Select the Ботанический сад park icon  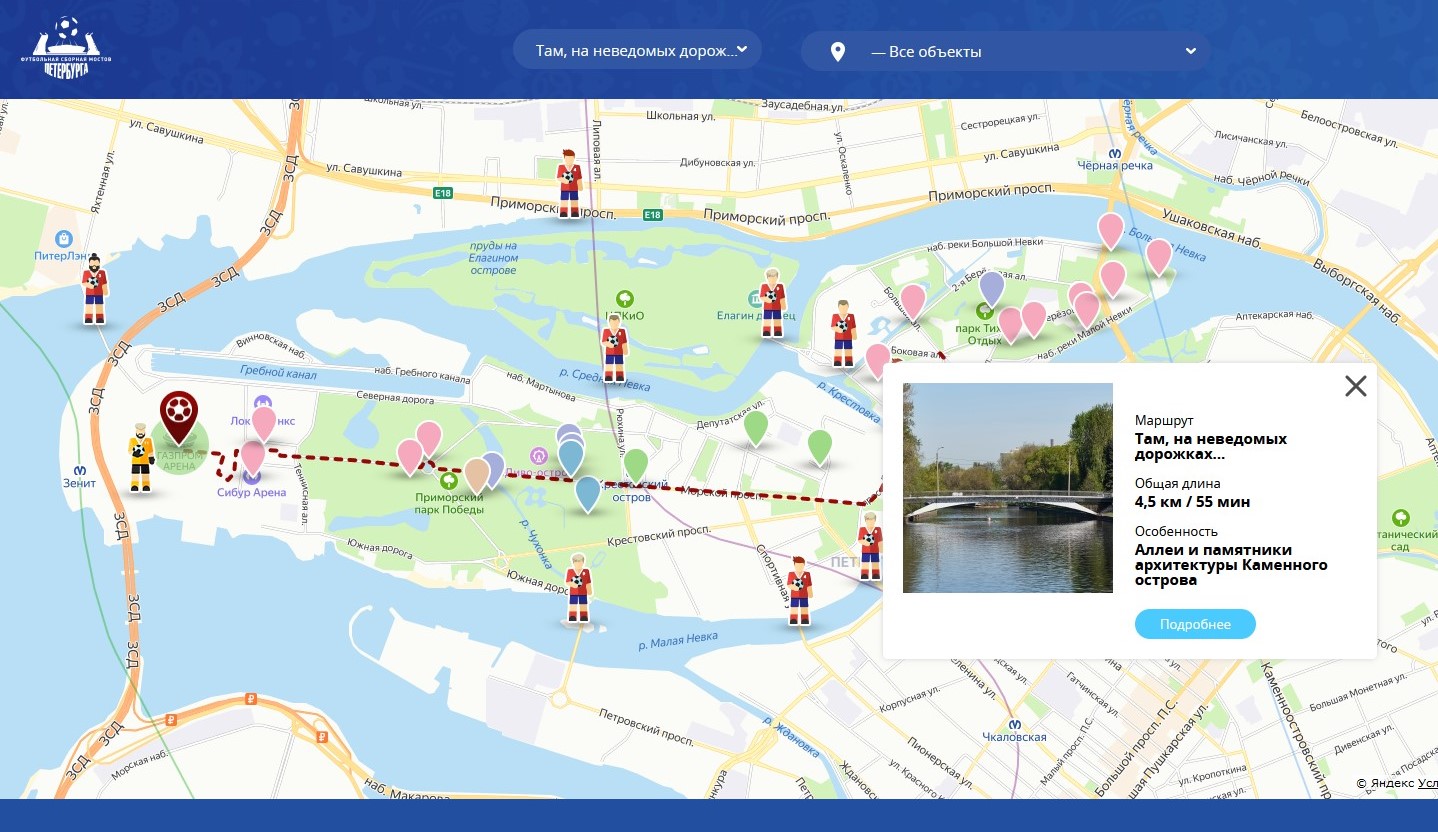[x=1400, y=517]
